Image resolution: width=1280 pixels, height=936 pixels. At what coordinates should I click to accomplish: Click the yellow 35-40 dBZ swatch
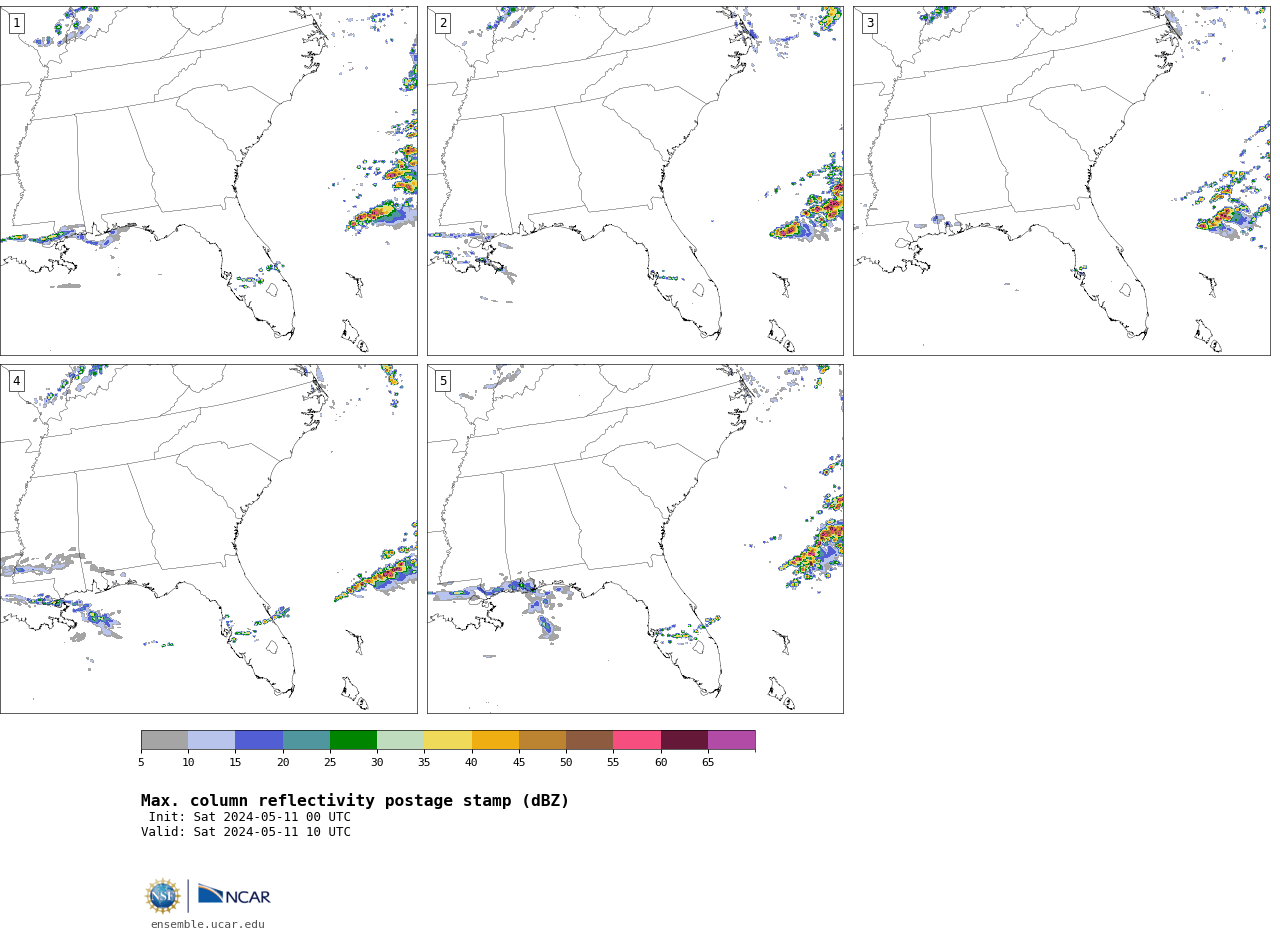point(448,740)
